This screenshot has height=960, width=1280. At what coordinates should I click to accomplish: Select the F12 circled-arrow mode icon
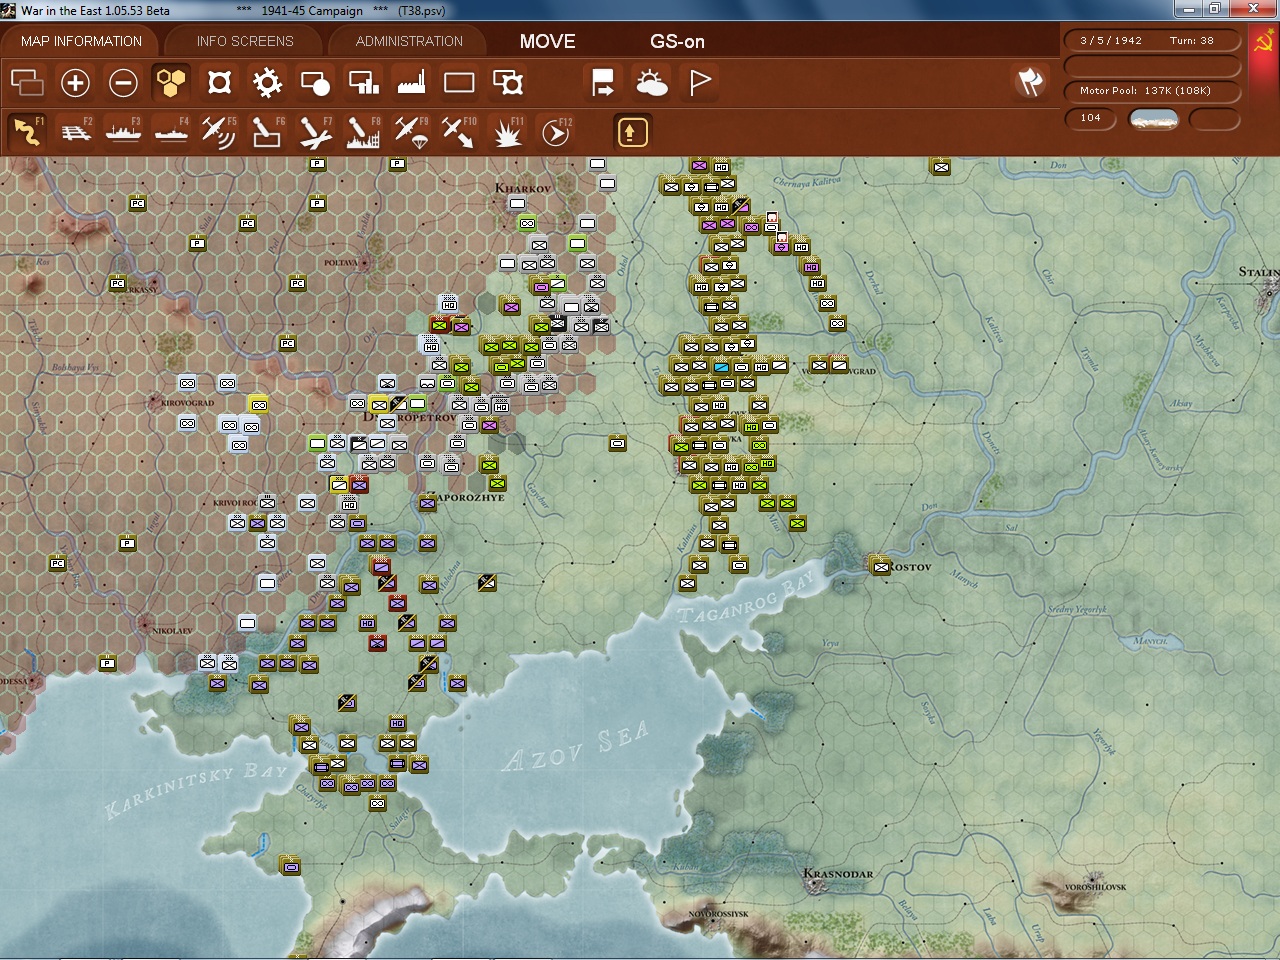555,131
